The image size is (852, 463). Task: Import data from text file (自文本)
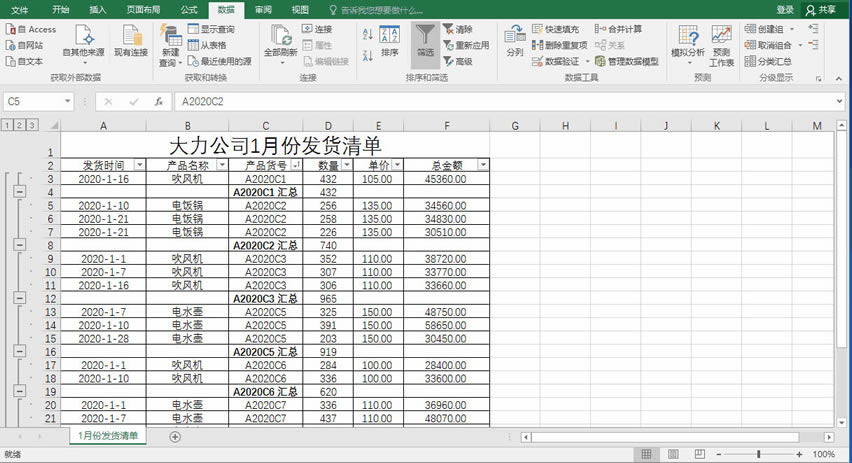click(x=24, y=61)
